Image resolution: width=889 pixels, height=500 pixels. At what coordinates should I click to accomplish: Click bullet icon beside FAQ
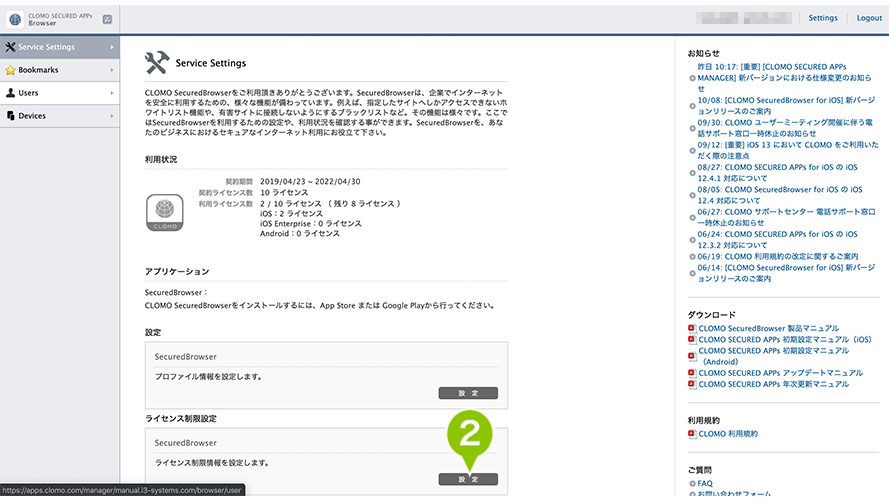point(692,484)
